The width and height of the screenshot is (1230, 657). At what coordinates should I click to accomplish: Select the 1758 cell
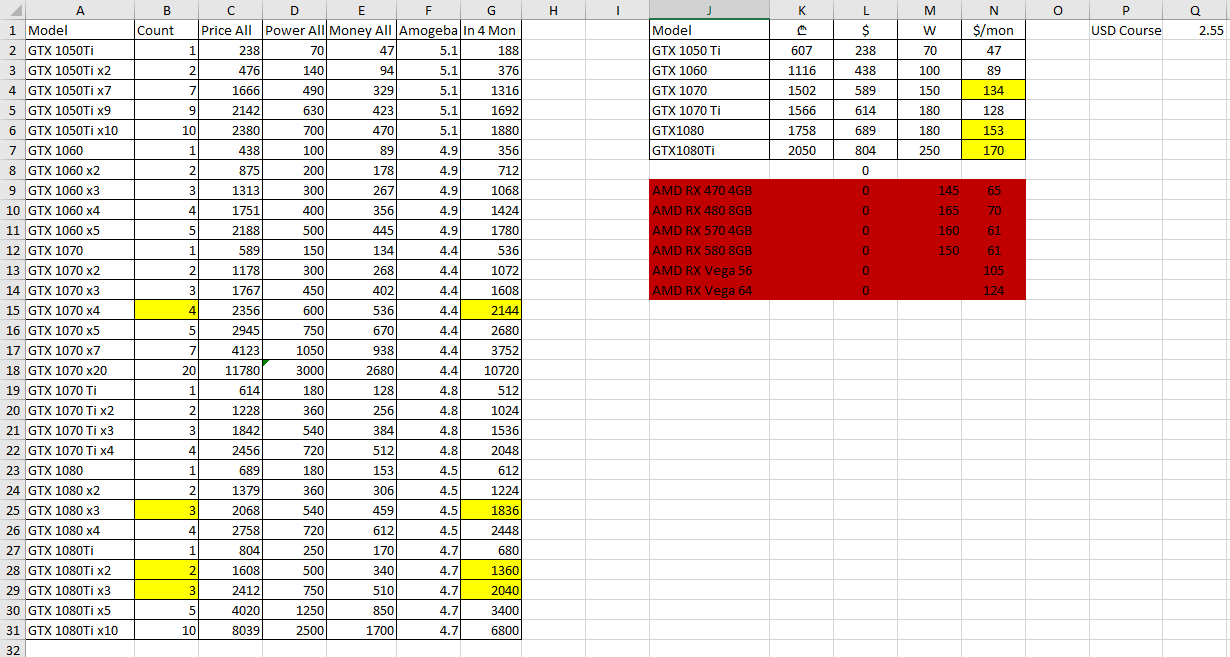coord(801,130)
